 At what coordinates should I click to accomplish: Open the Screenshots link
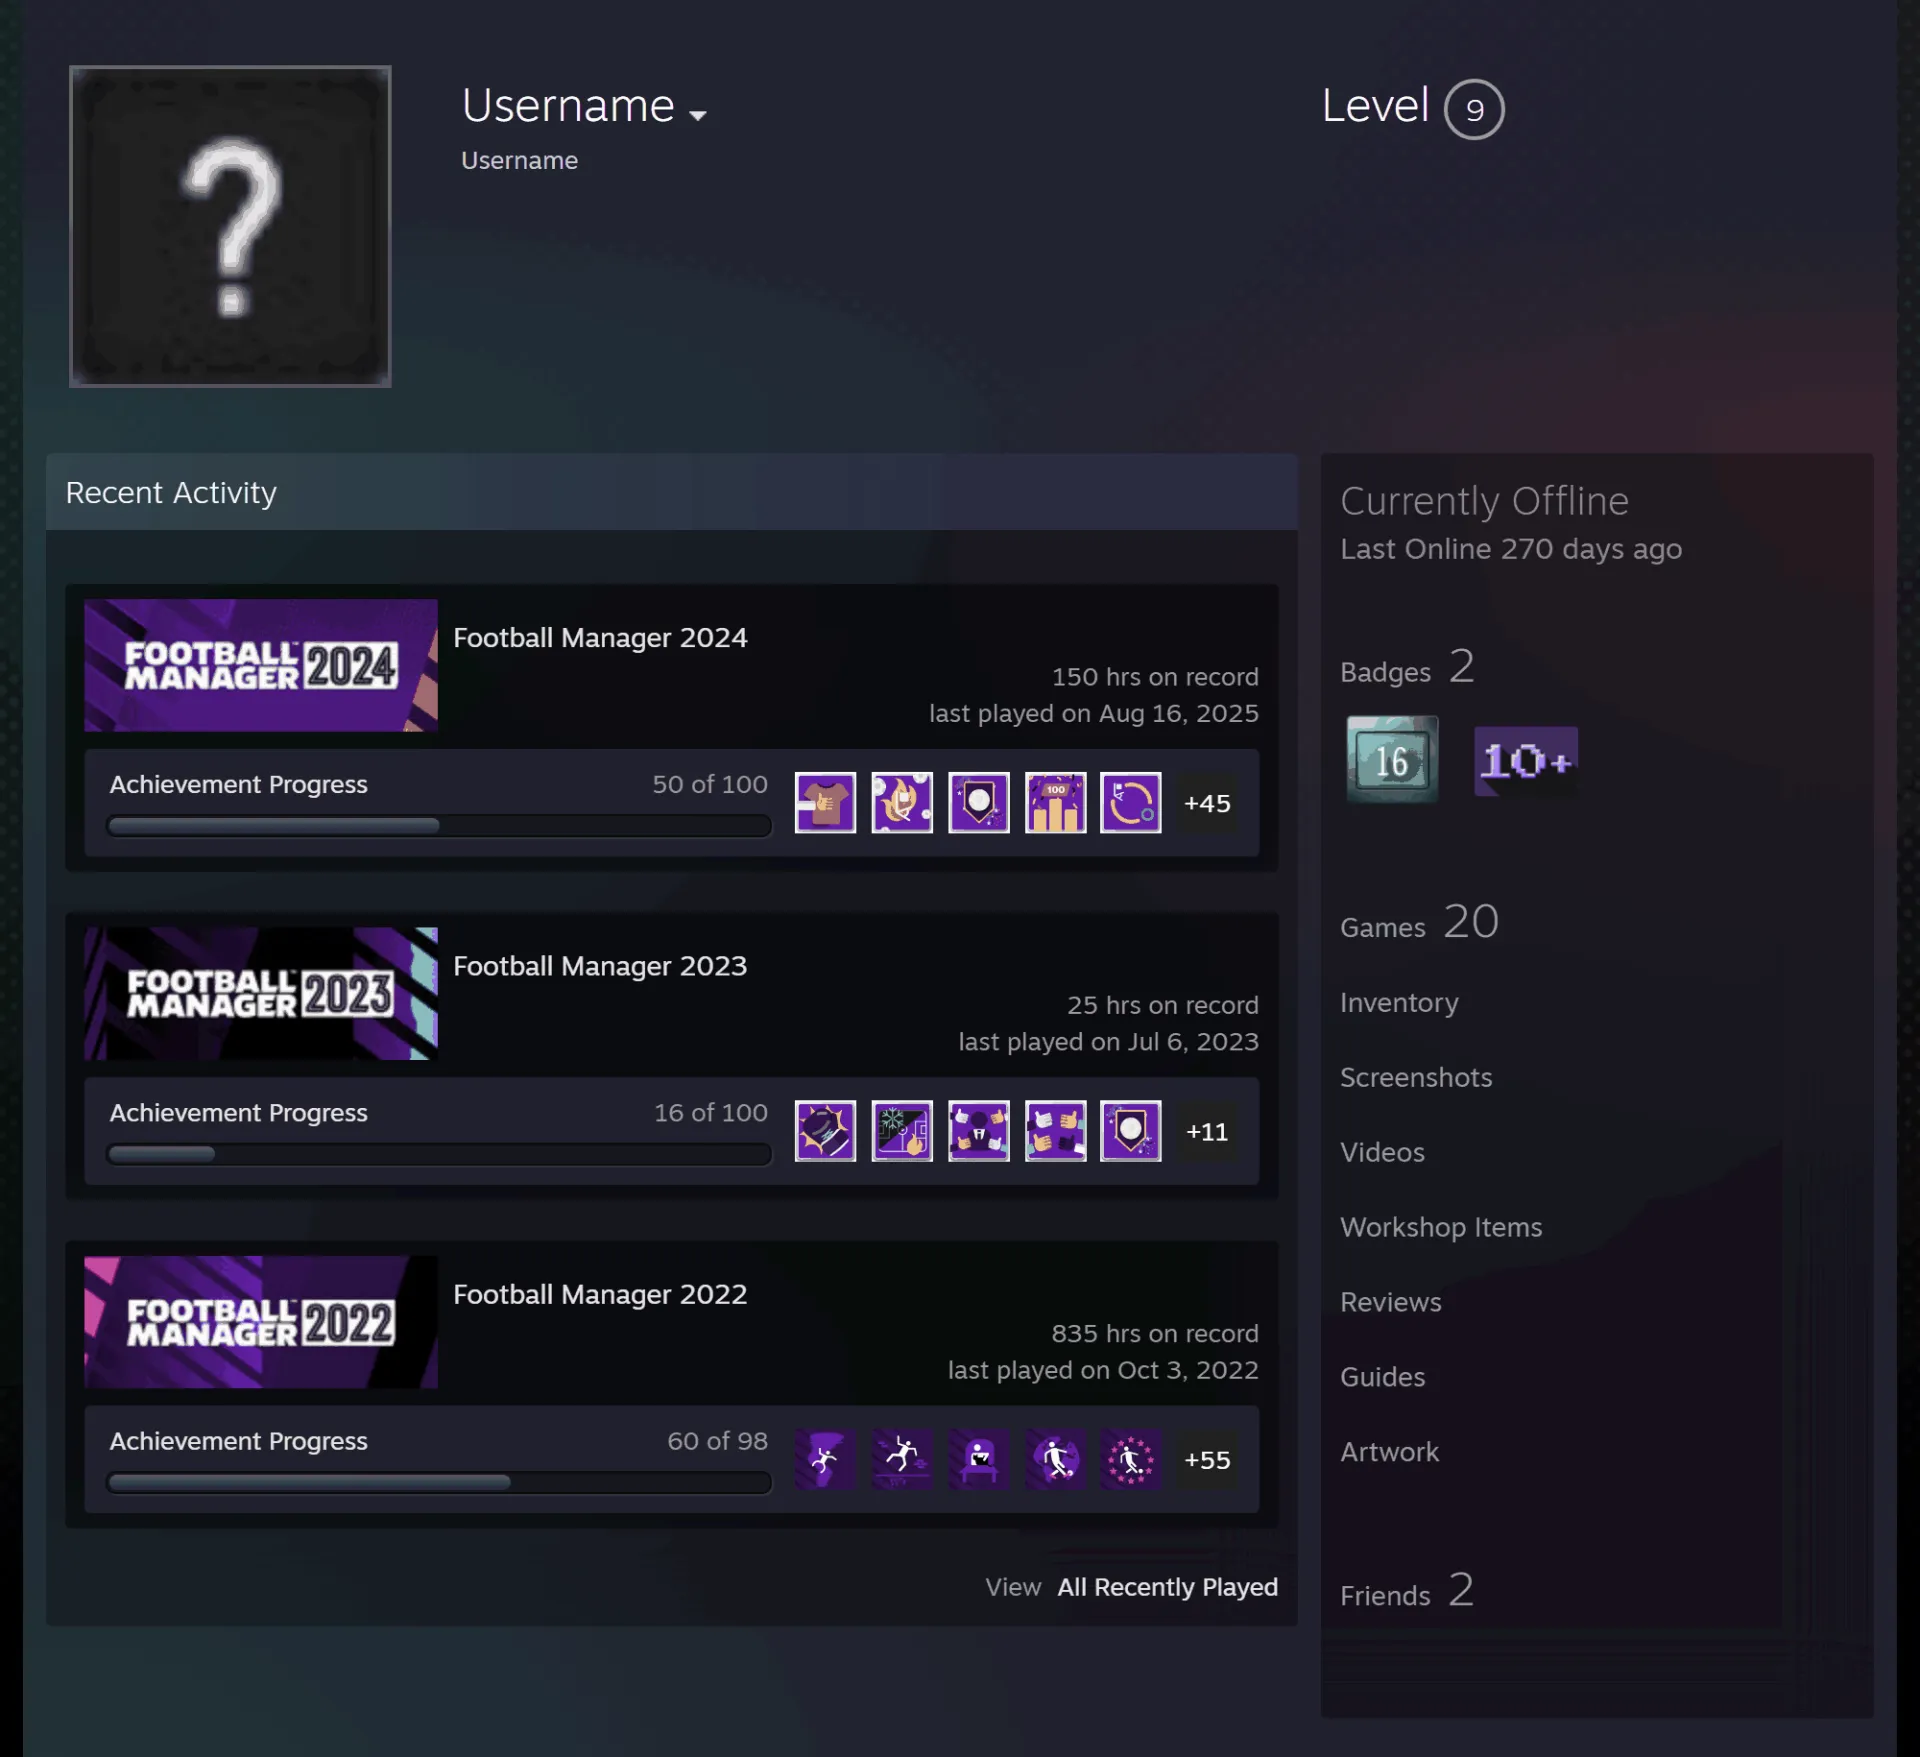[x=1416, y=1077]
